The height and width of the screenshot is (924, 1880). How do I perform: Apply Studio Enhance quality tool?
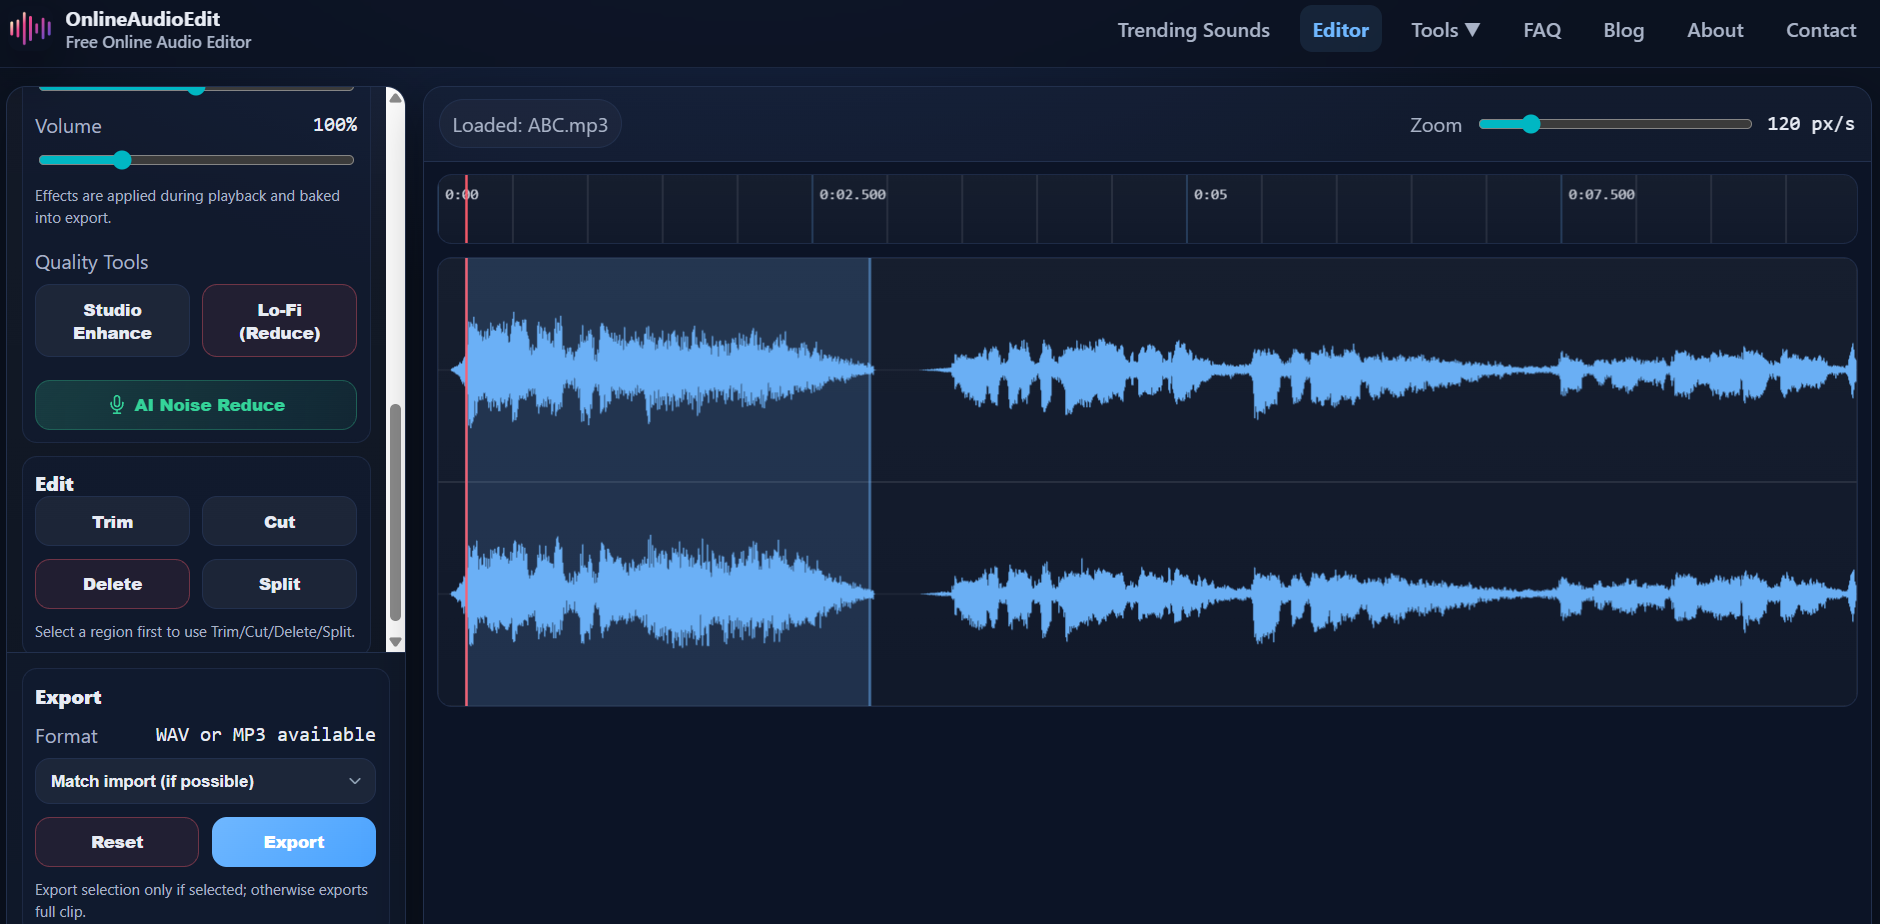click(112, 321)
